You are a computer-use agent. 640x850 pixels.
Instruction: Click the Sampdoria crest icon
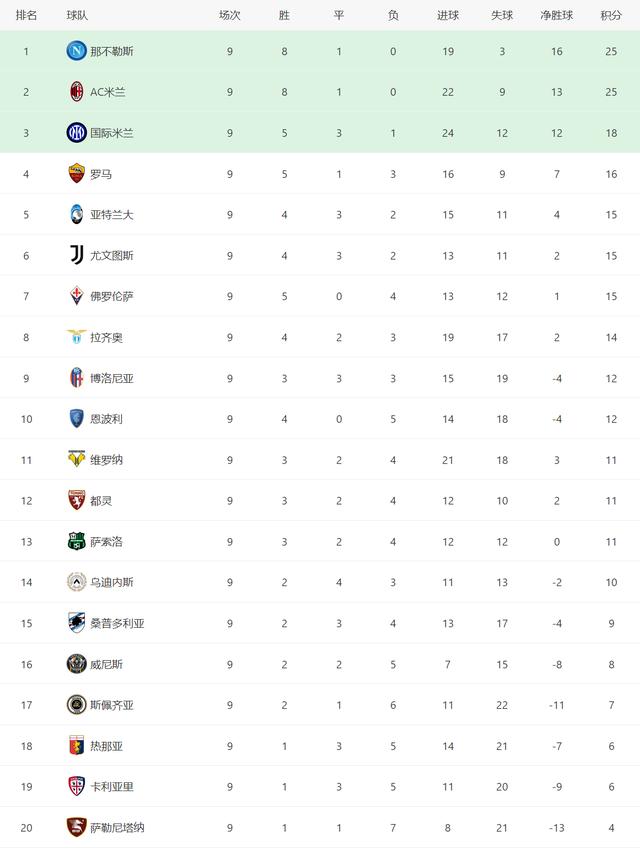pyautogui.click(x=76, y=623)
